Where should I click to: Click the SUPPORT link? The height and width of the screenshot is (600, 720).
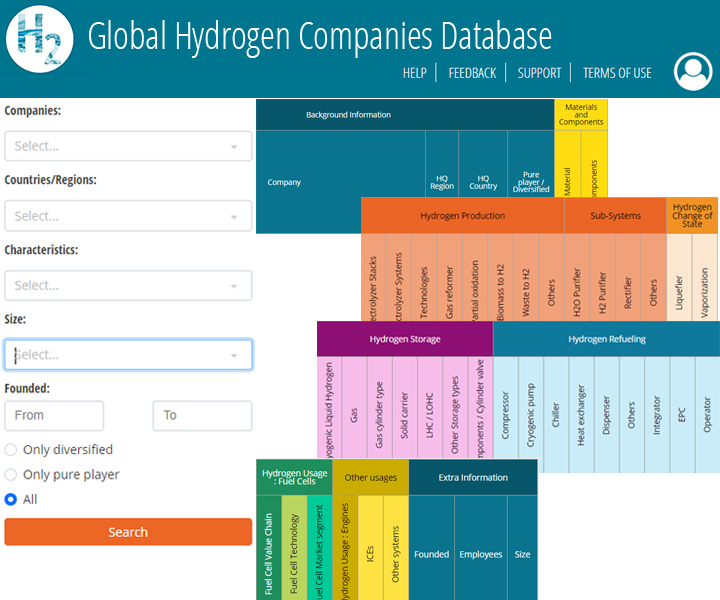click(539, 73)
